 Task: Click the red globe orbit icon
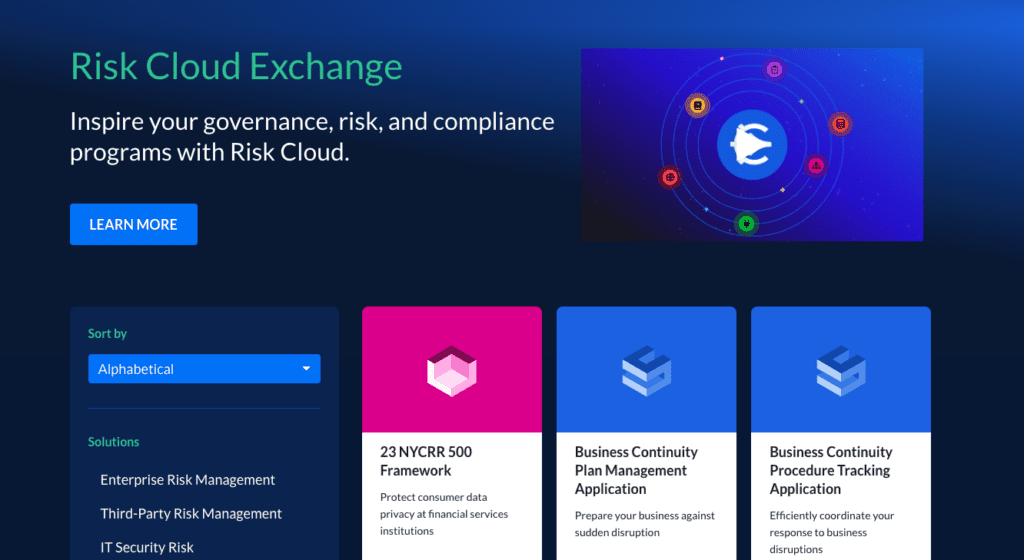(x=670, y=177)
